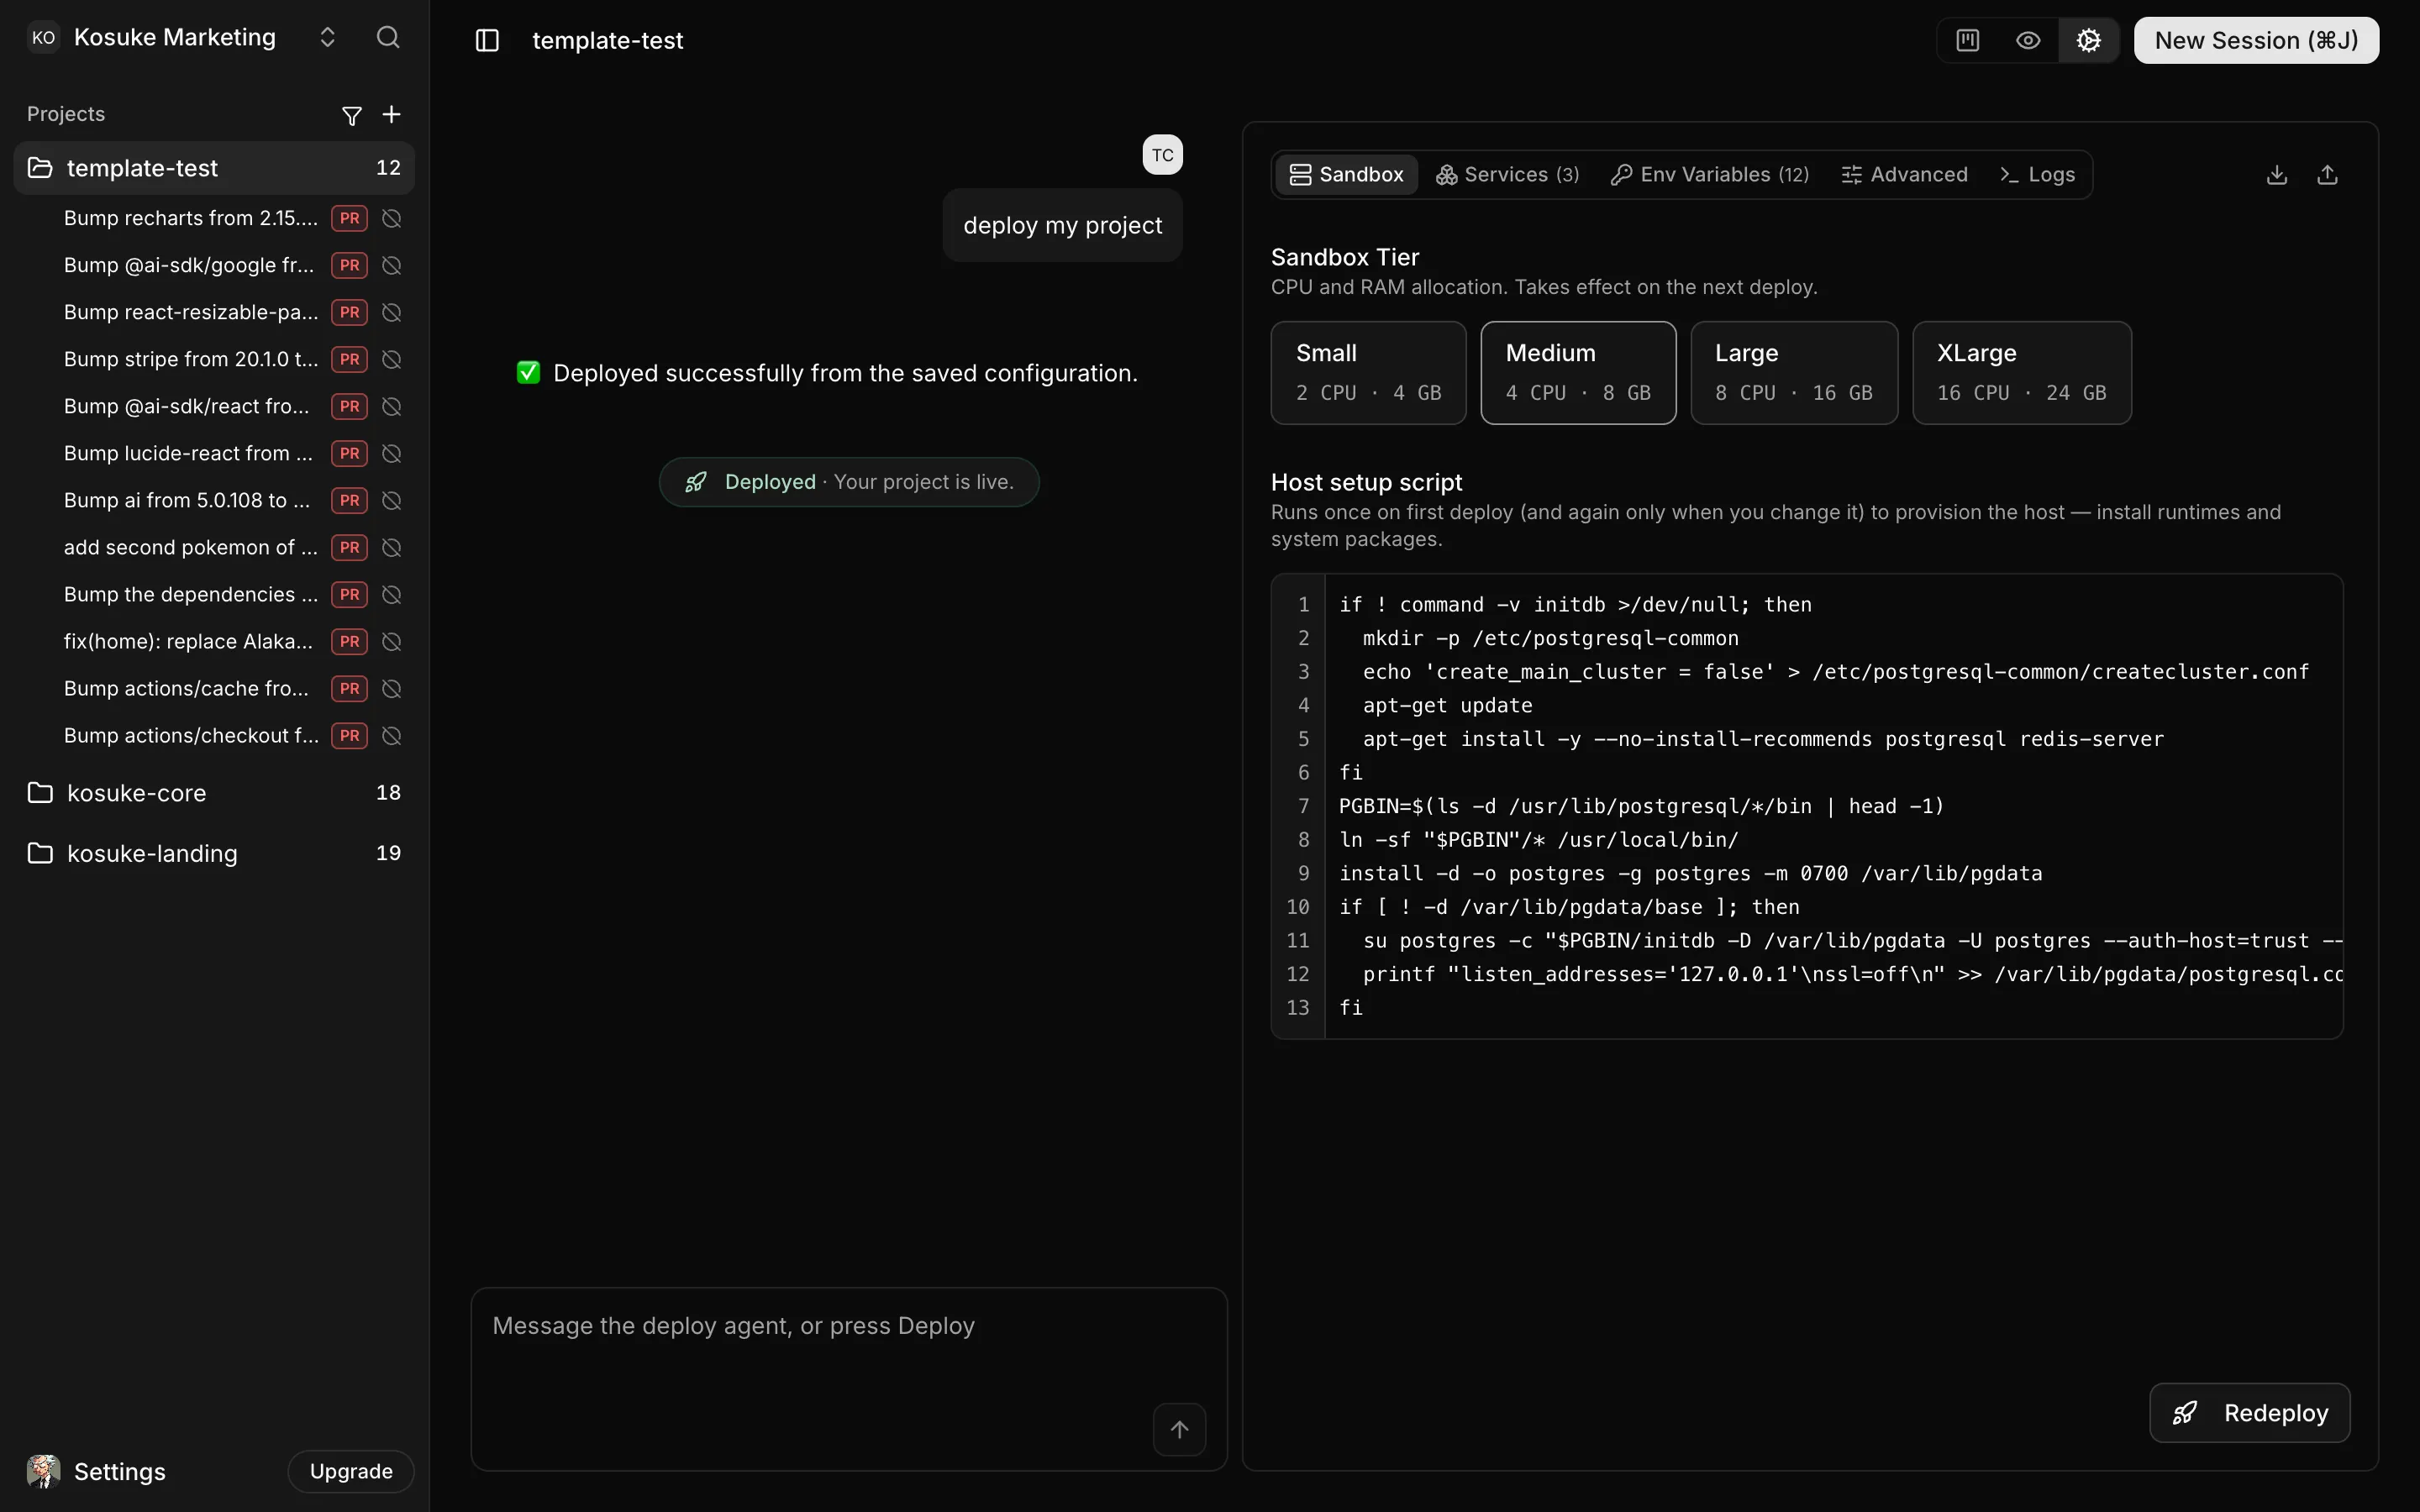2420x1512 pixels.
Task: Click the download configuration icon
Action: (2277, 175)
